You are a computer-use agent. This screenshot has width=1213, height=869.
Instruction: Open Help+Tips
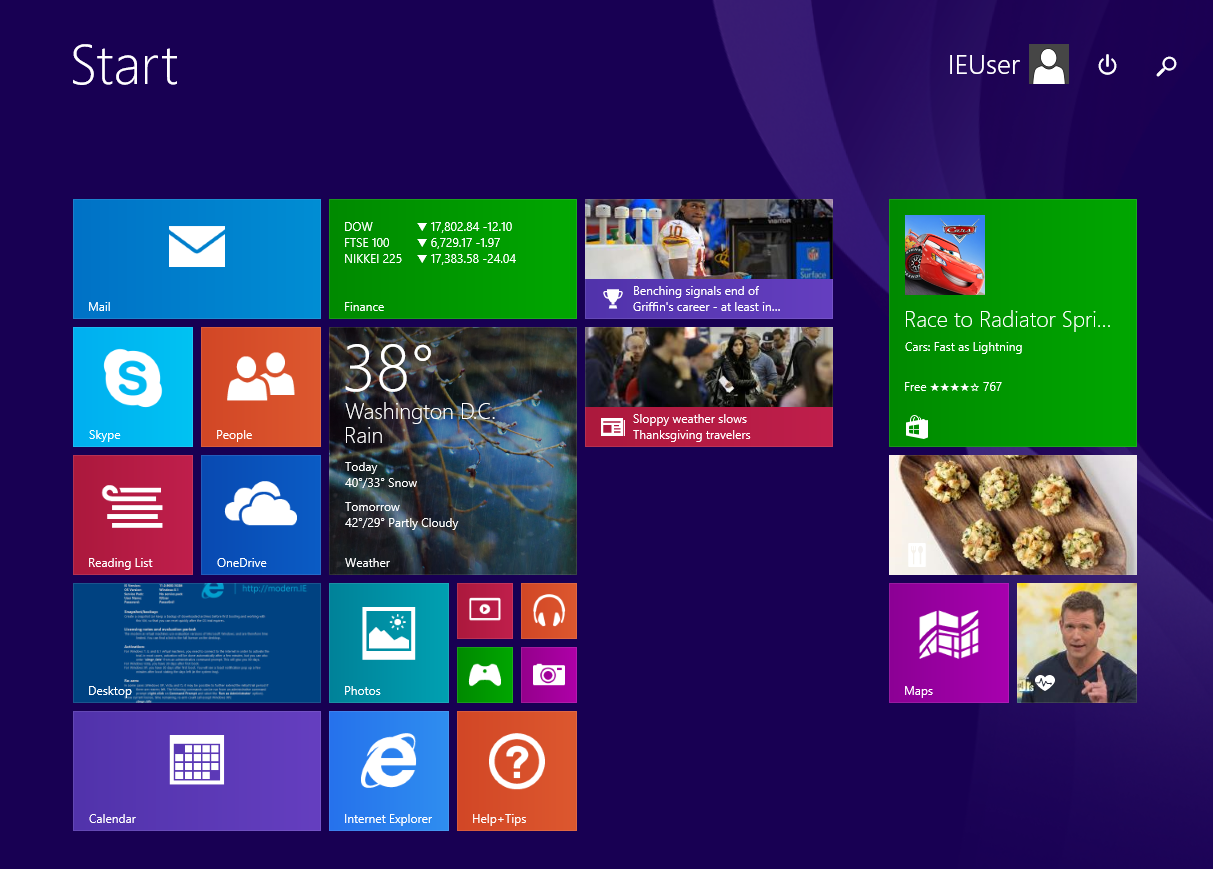[516, 770]
